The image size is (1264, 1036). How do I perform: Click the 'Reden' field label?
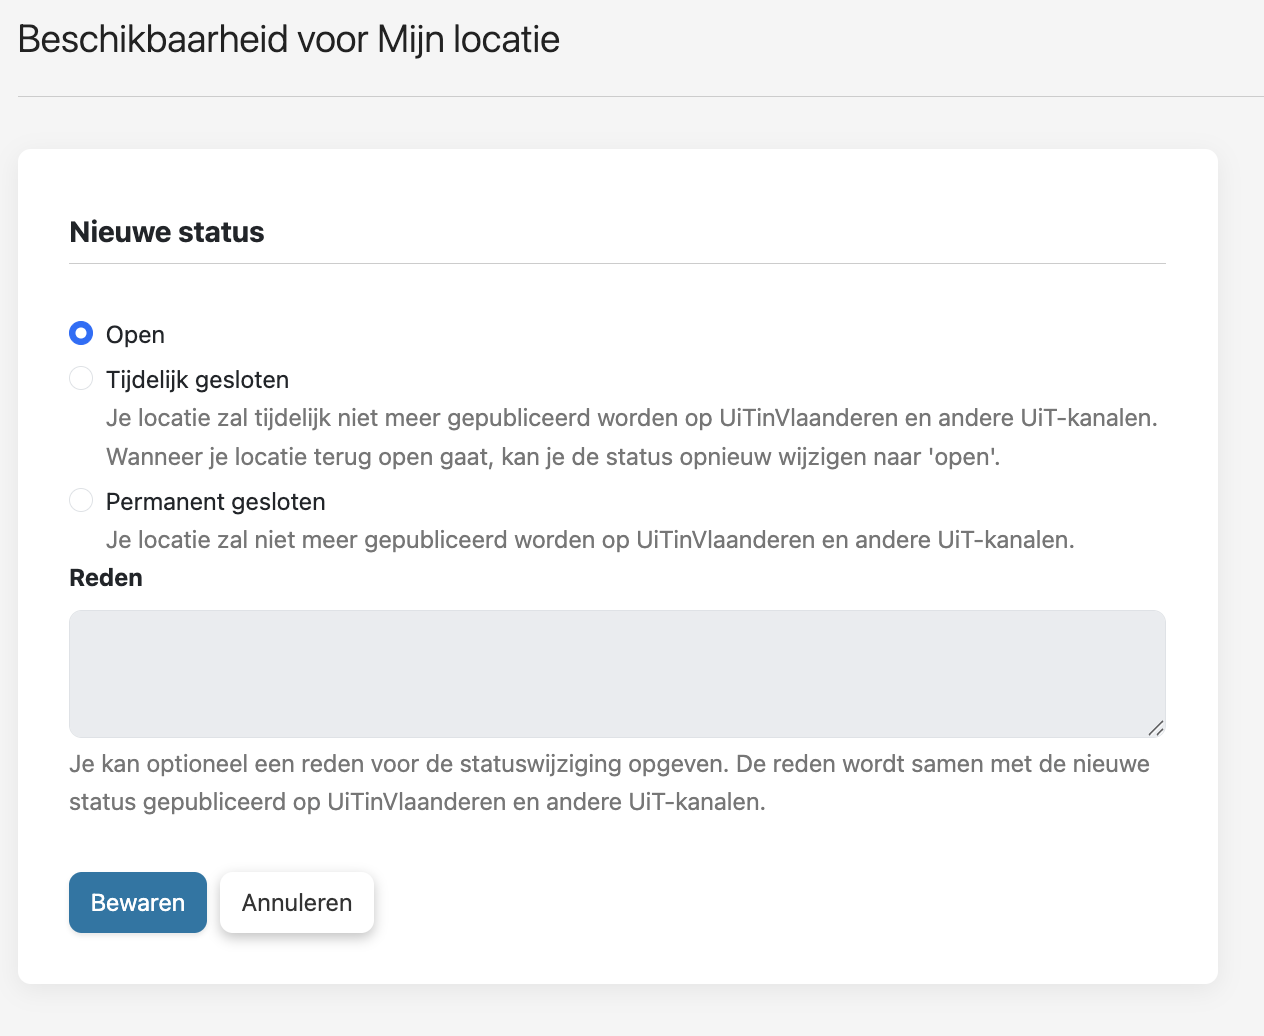click(x=106, y=578)
